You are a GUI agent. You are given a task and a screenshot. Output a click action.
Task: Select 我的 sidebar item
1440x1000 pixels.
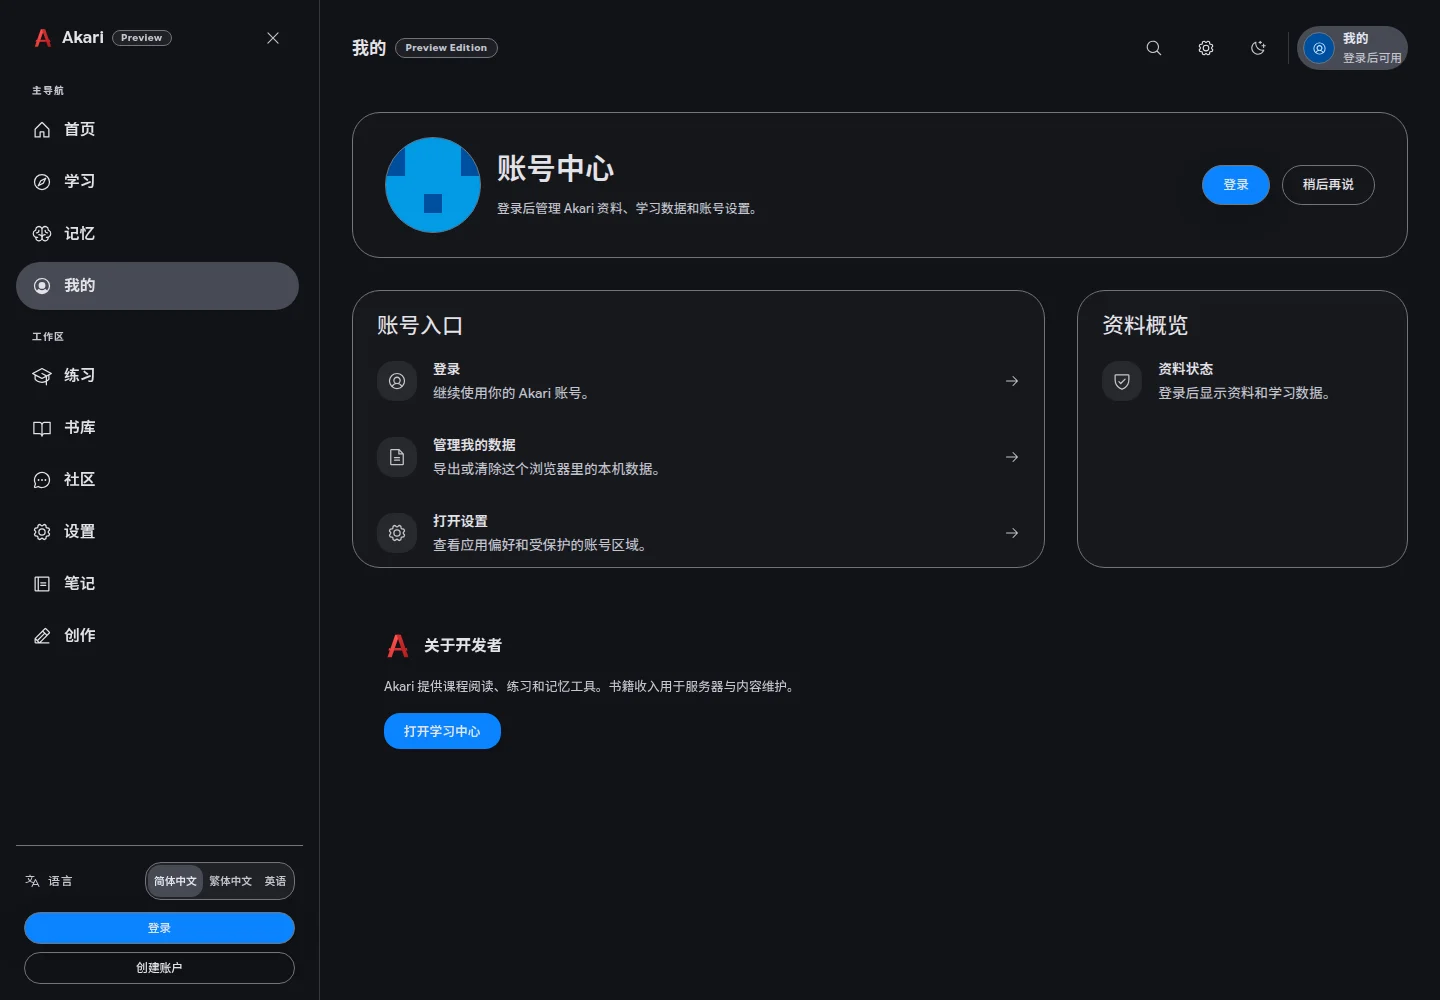coord(157,286)
